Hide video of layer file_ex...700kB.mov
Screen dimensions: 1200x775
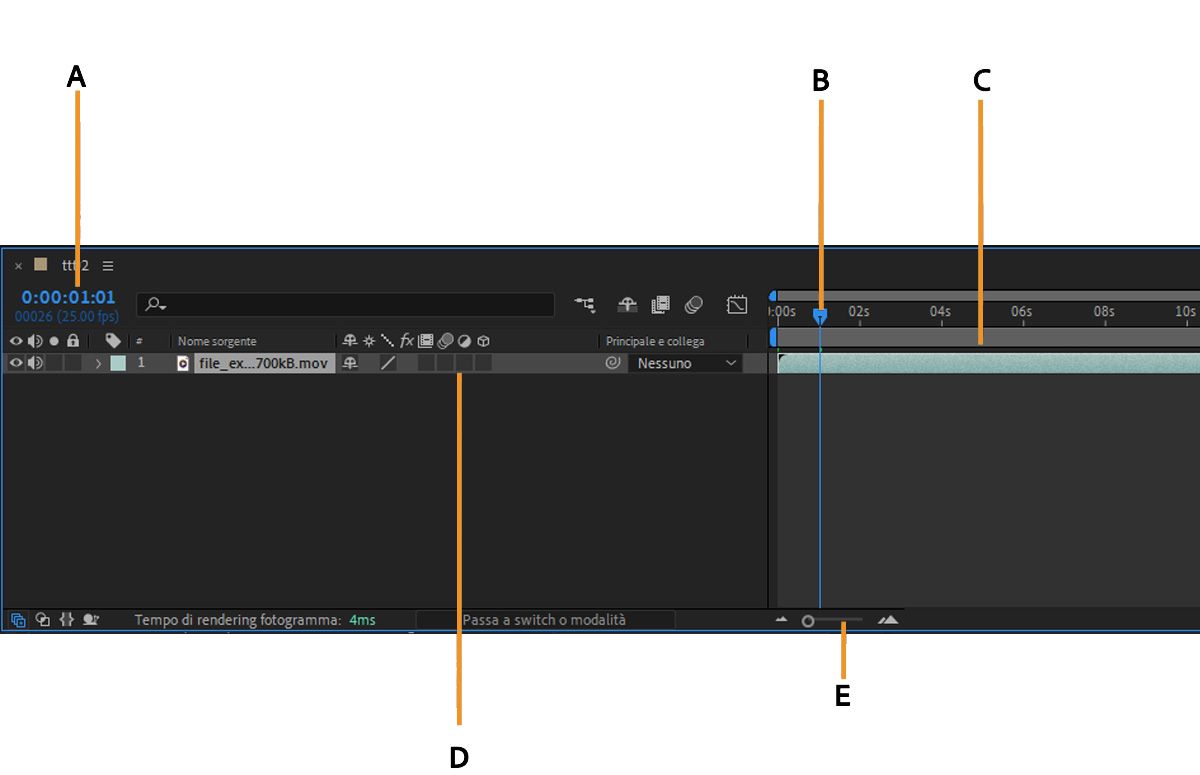point(16,363)
